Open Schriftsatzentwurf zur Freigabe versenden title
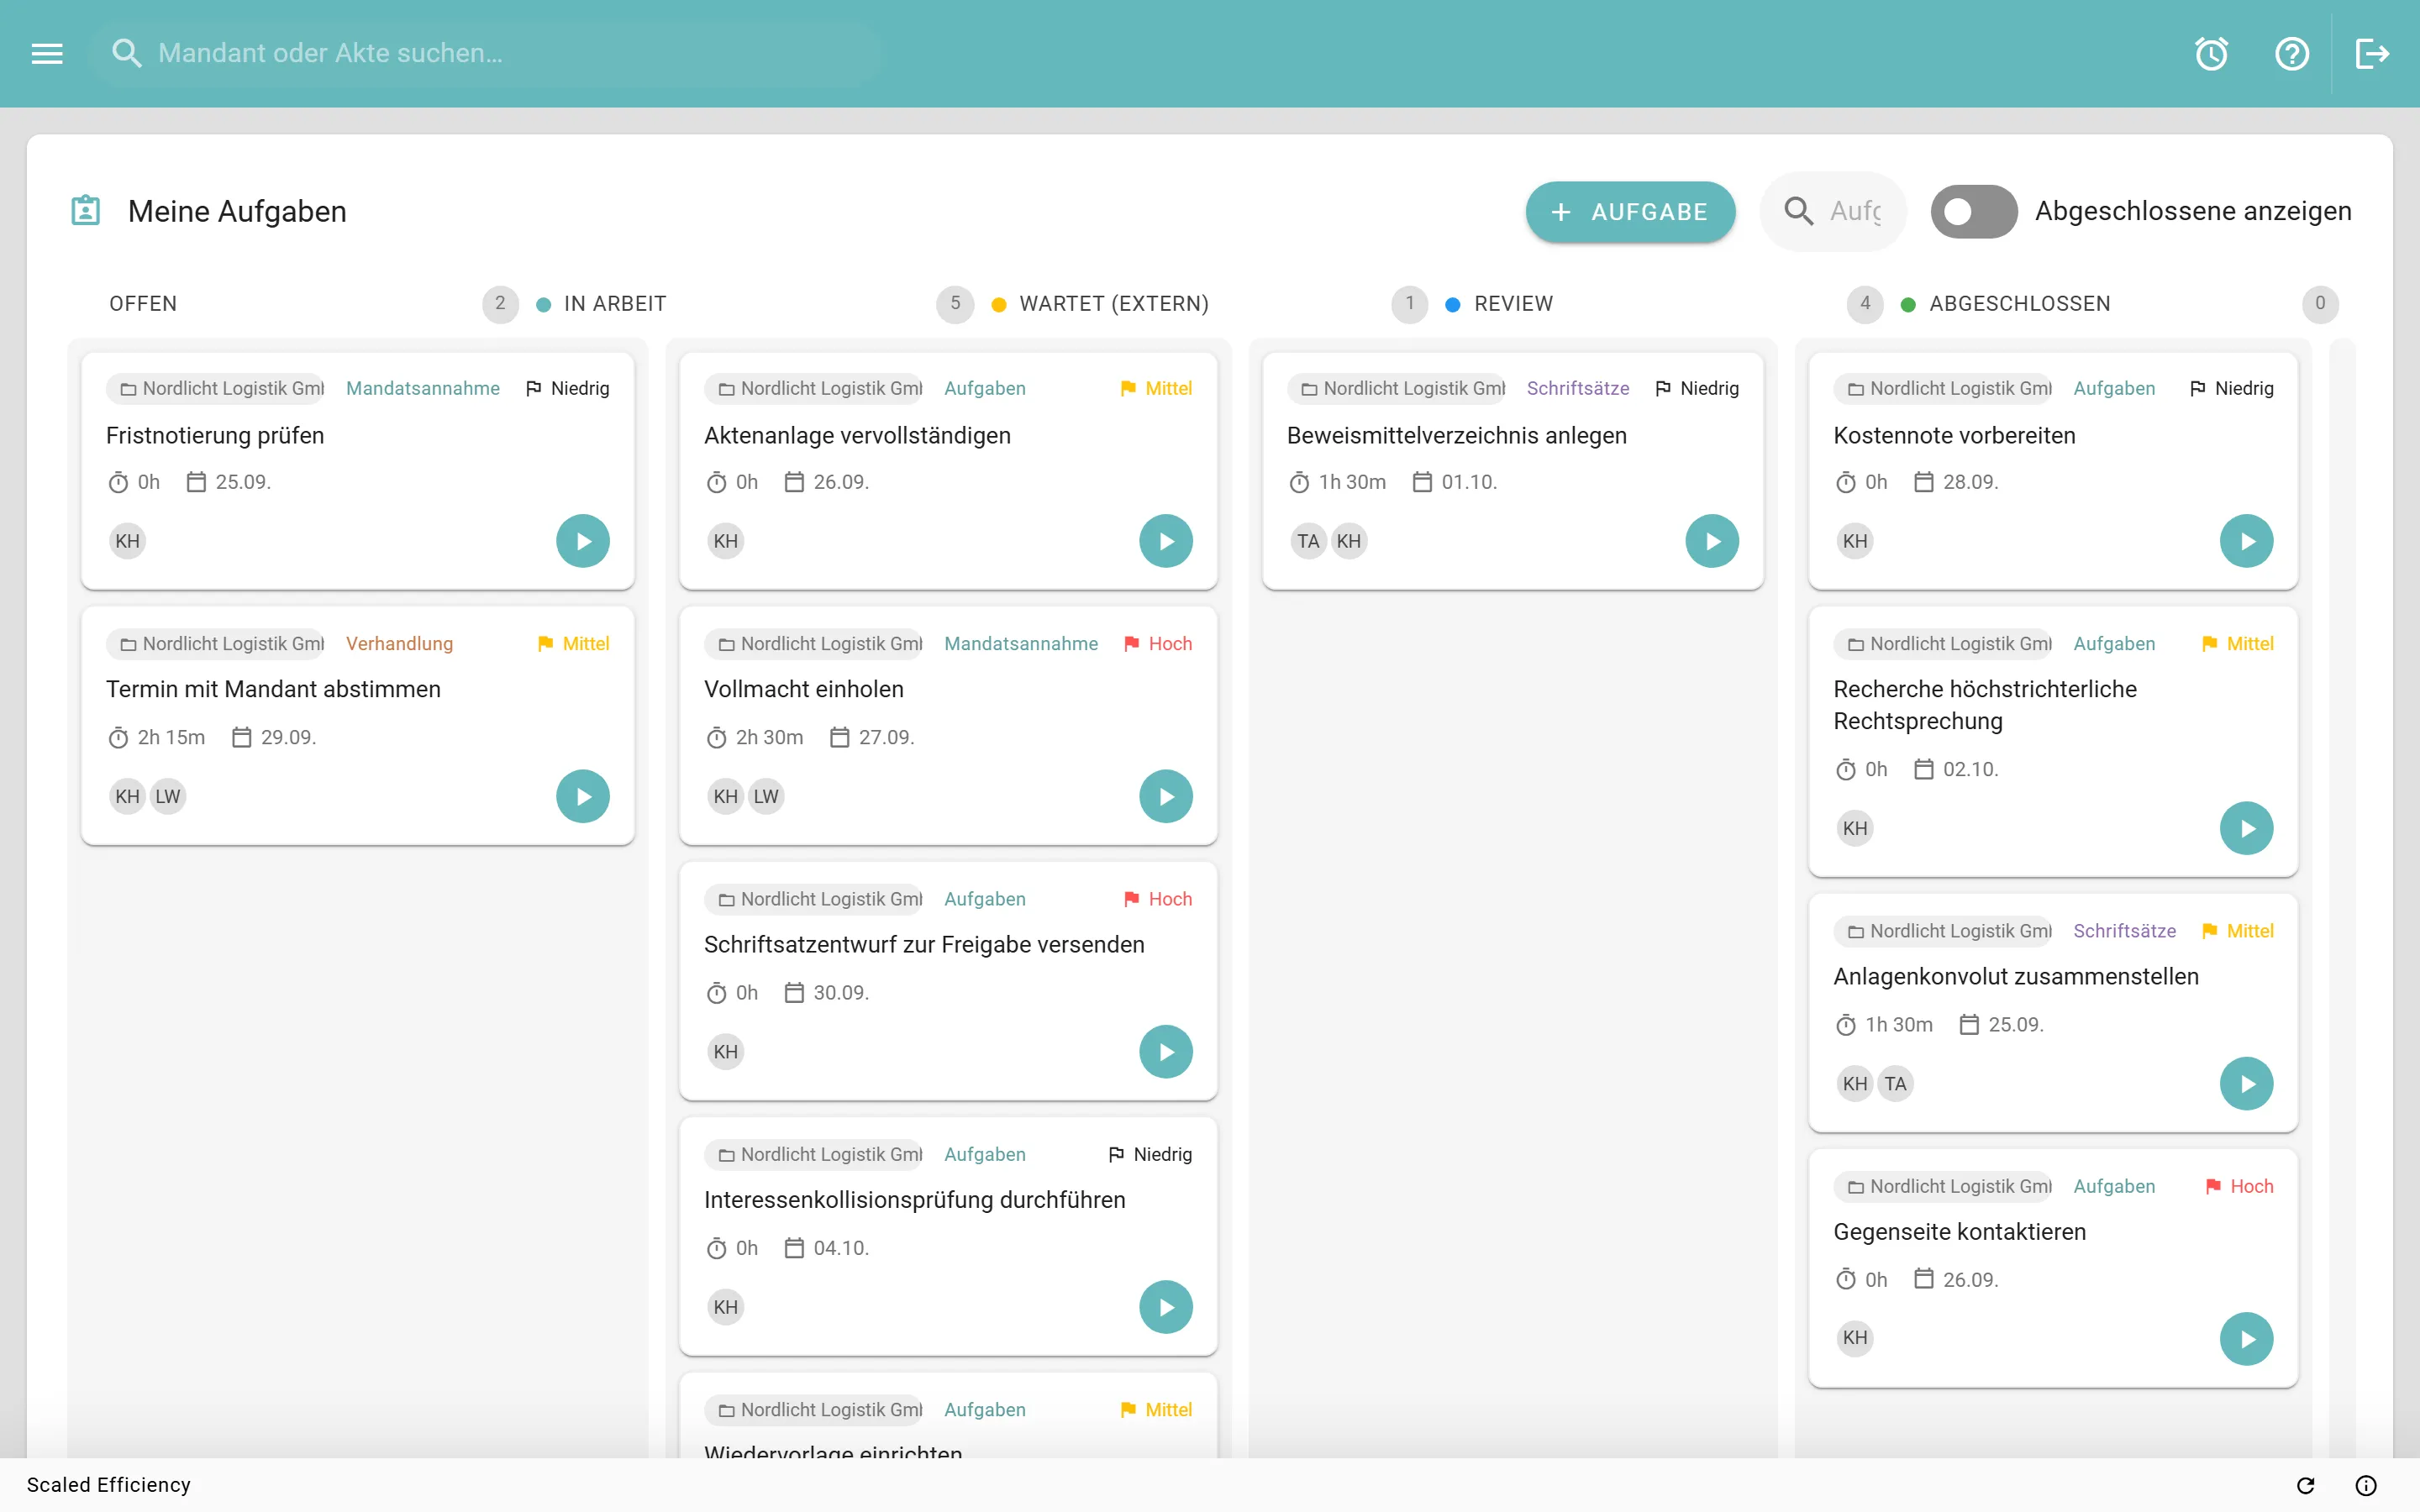Viewport: 2420px width, 1512px height. tap(924, 945)
